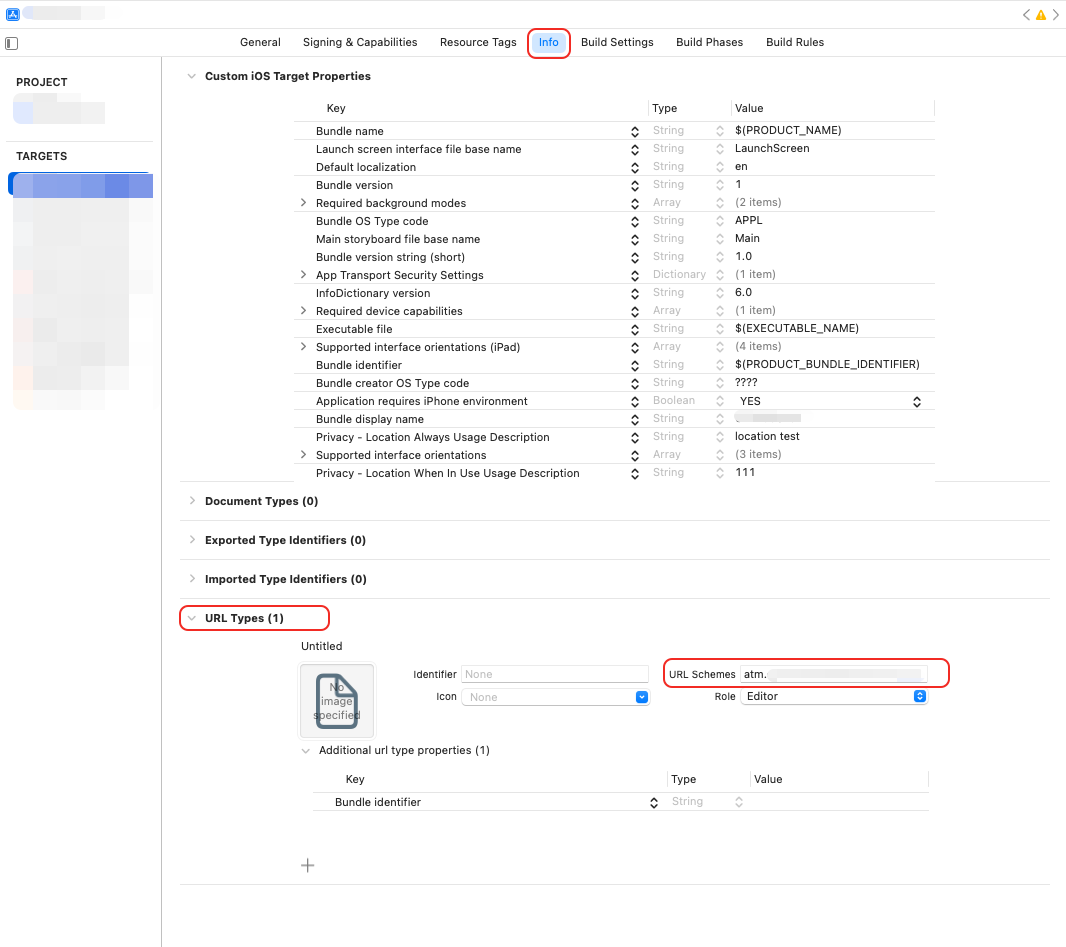
Task: Open the Build Settings tab
Action: (x=617, y=42)
